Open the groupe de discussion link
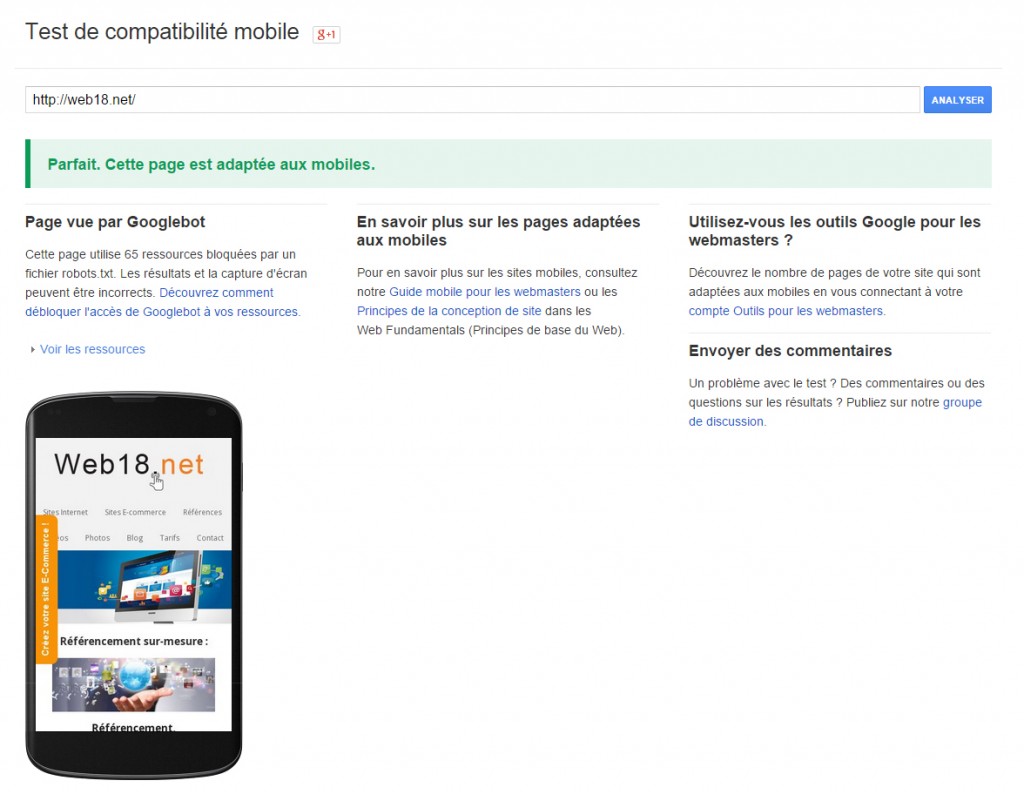 (x=835, y=412)
